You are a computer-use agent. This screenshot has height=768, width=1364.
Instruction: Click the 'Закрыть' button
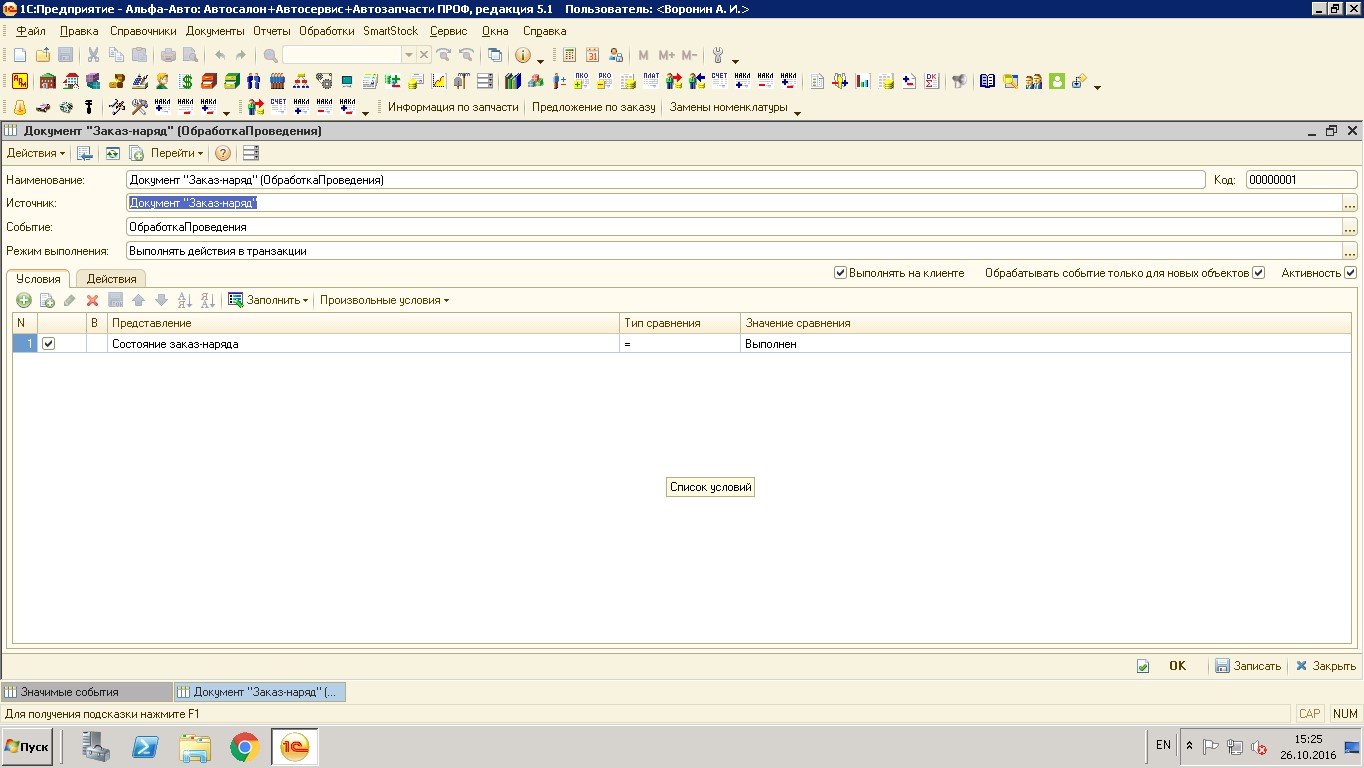click(x=1326, y=666)
